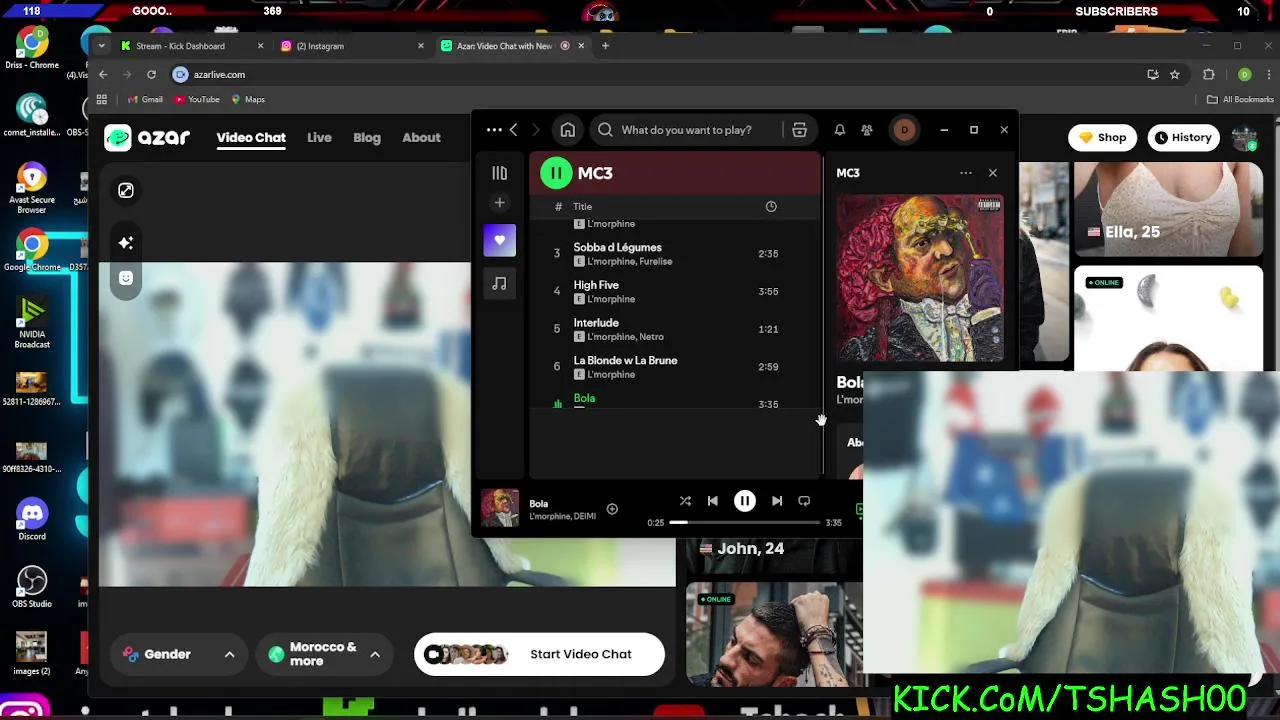Add Bola to Liked Songs
Image resolution: width=1280 pixels, height=720 pixels.
612,509
